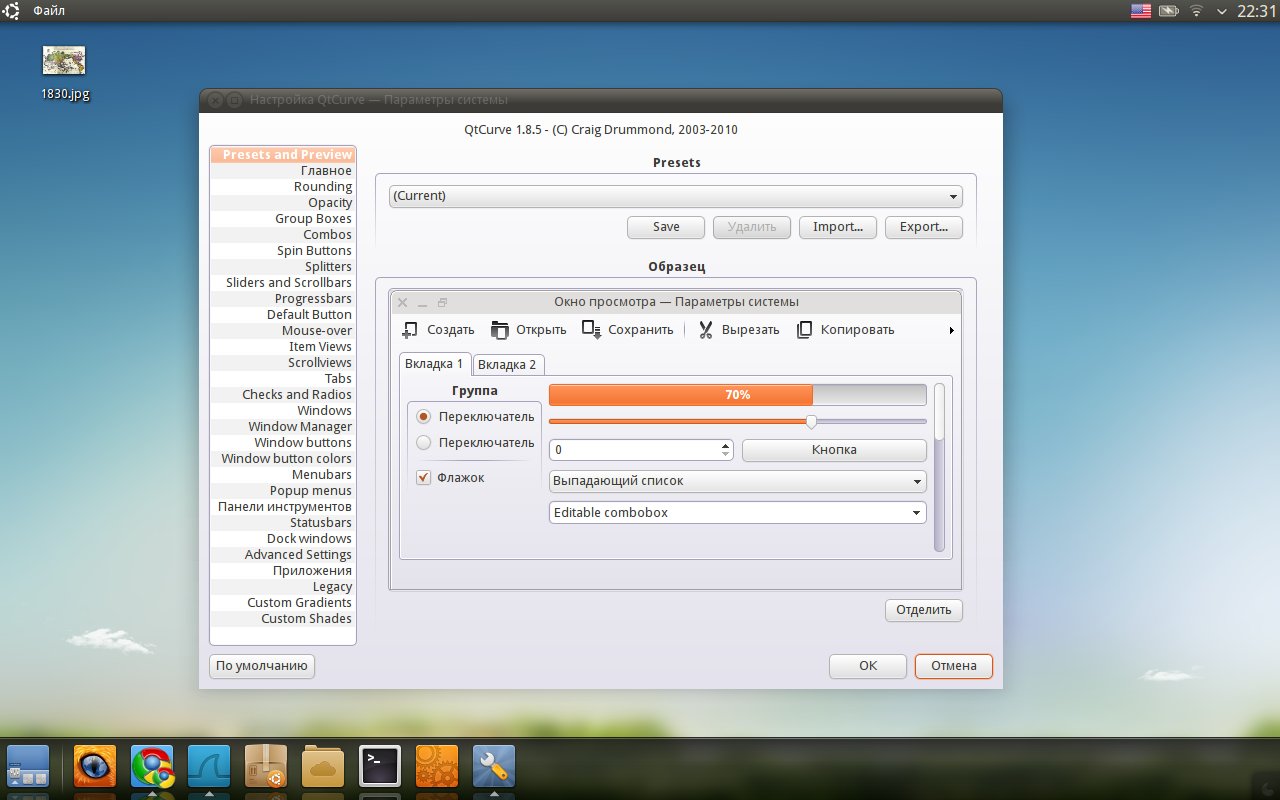
Task: Open the Выпадающий список combo box
Action: [x=738, y=481]
